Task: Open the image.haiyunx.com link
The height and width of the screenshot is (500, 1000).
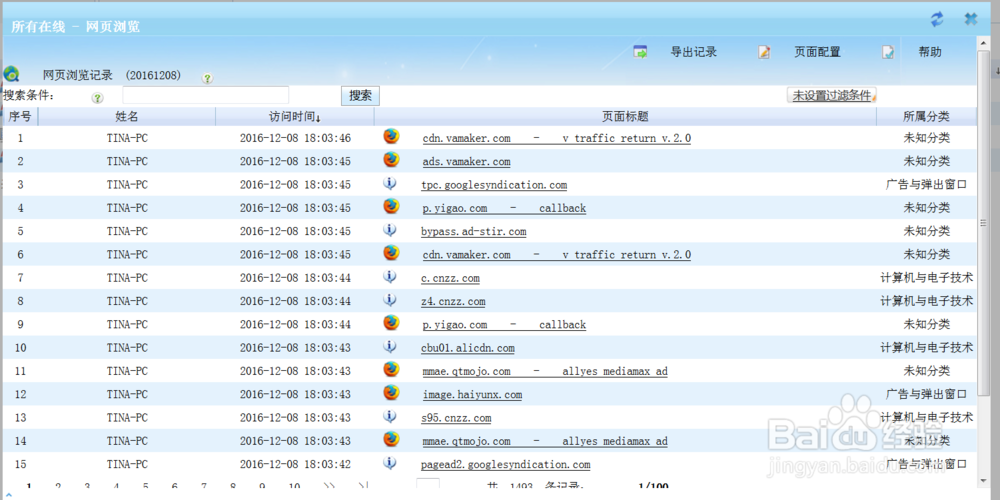Action: [x=472, y=395]
